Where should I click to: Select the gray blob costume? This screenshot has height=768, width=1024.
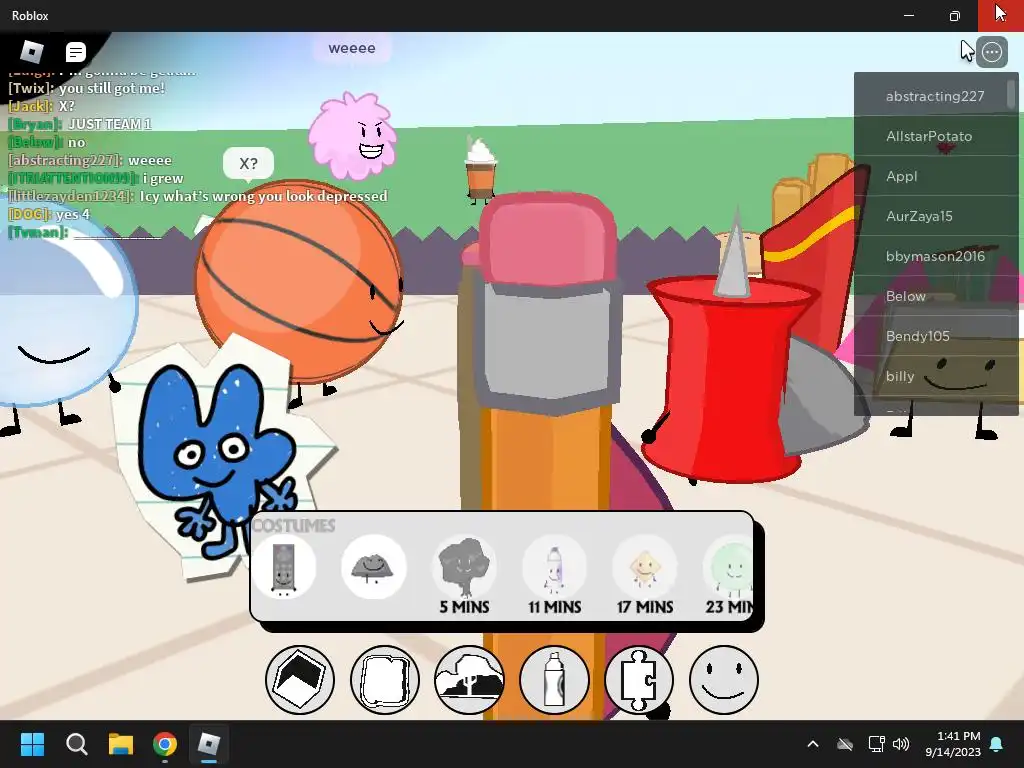pos(374,567)
